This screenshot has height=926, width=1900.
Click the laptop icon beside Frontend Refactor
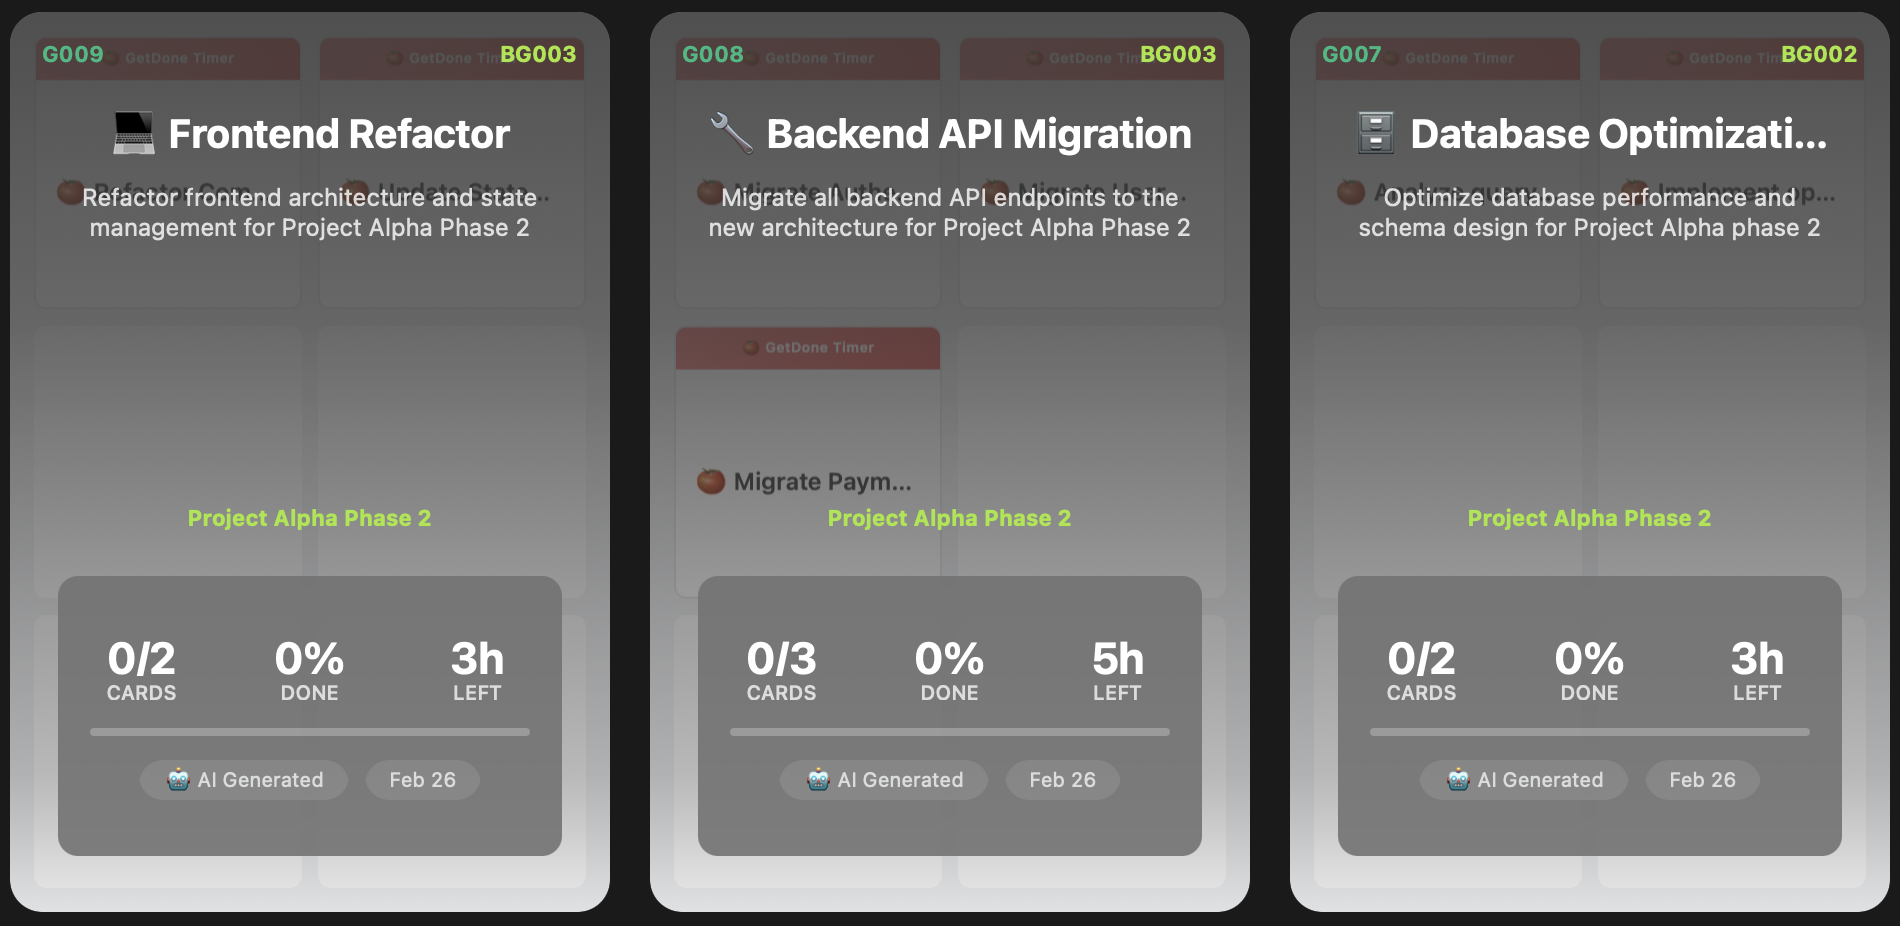tap(133, 134)
